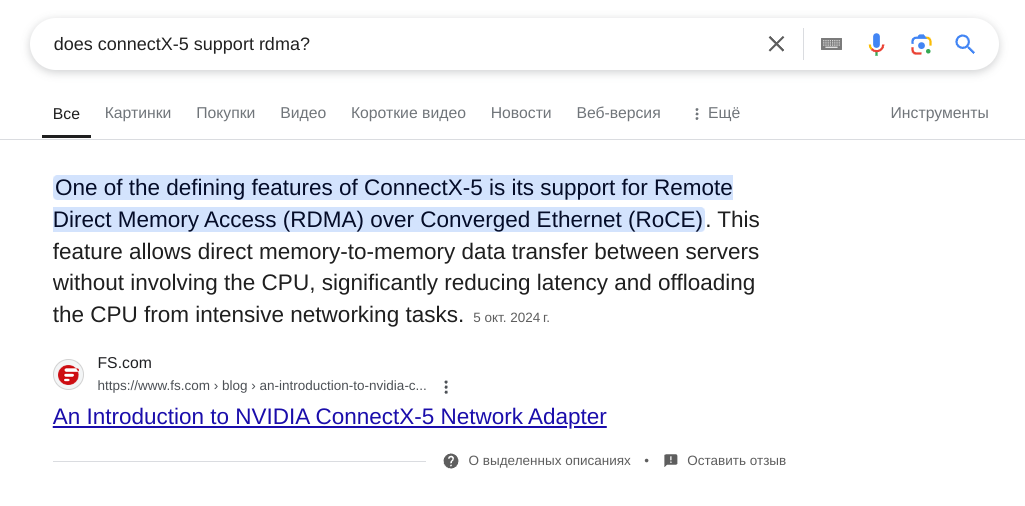Open the Короткие видео tab
Viewport: 1025px width, 506px height.
(408, 113)
